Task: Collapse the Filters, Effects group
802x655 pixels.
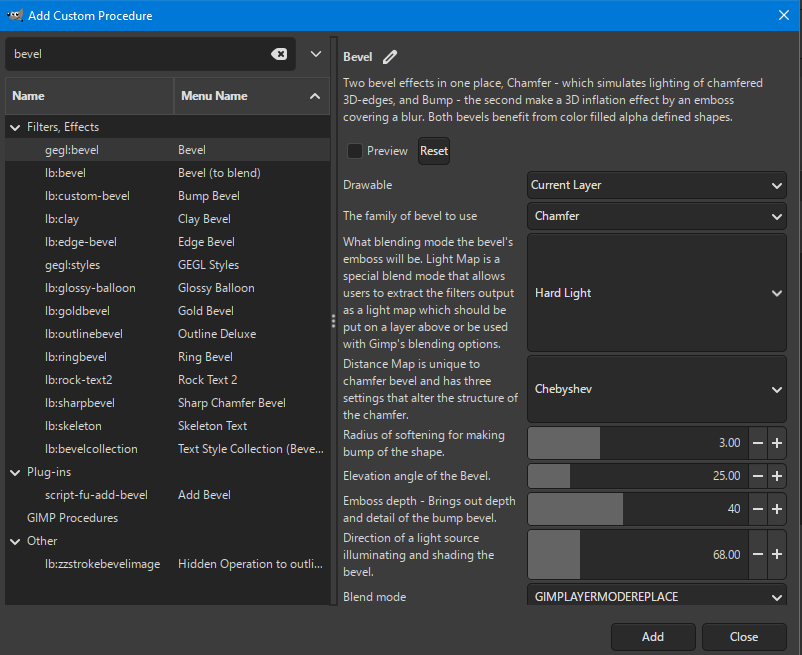Action: pyautogui.click(x=15, y=128)
